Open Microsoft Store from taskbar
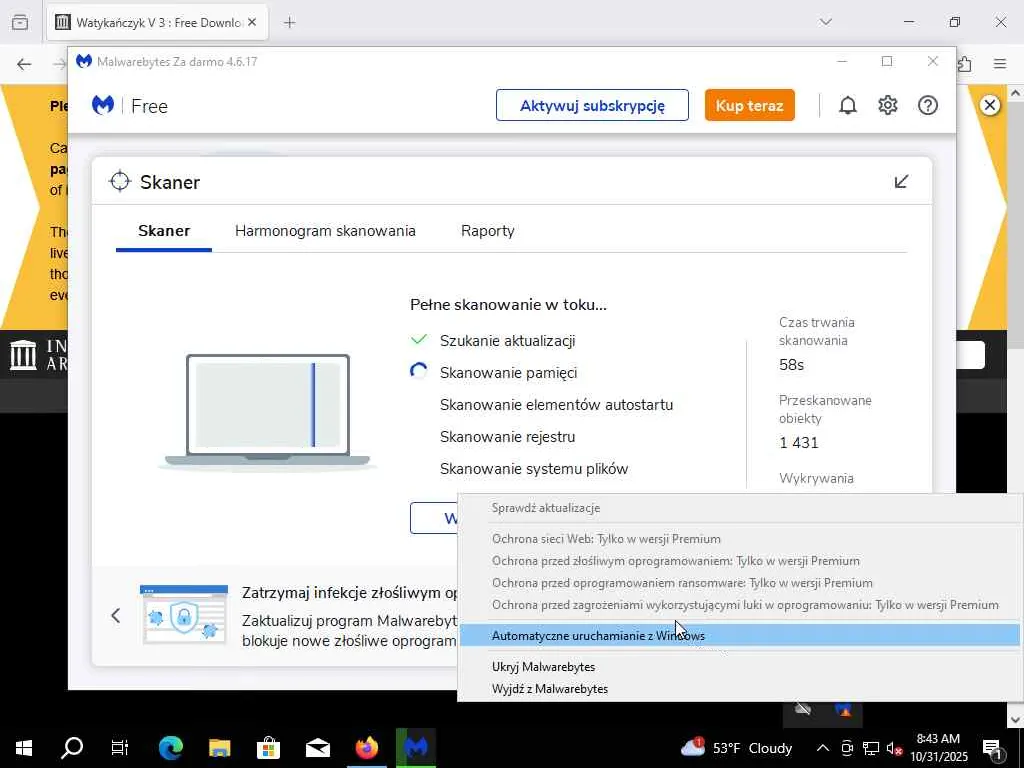1024x768 pixels. click(x=268, y=748)
